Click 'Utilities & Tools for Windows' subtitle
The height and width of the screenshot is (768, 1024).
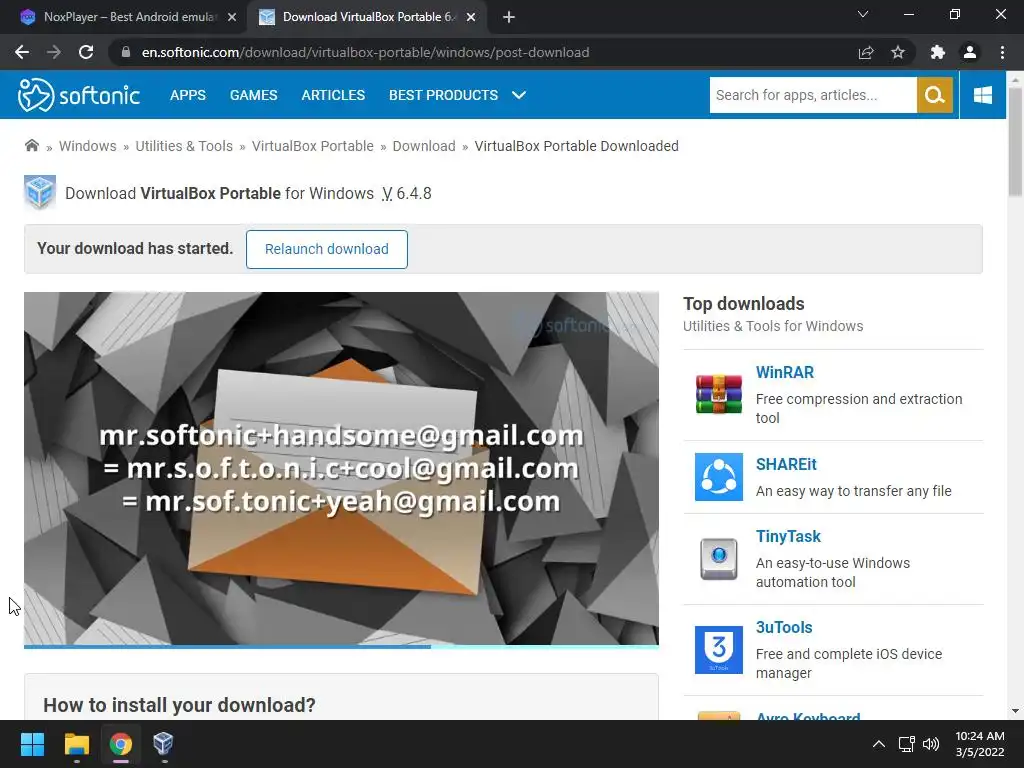point(773,326)
